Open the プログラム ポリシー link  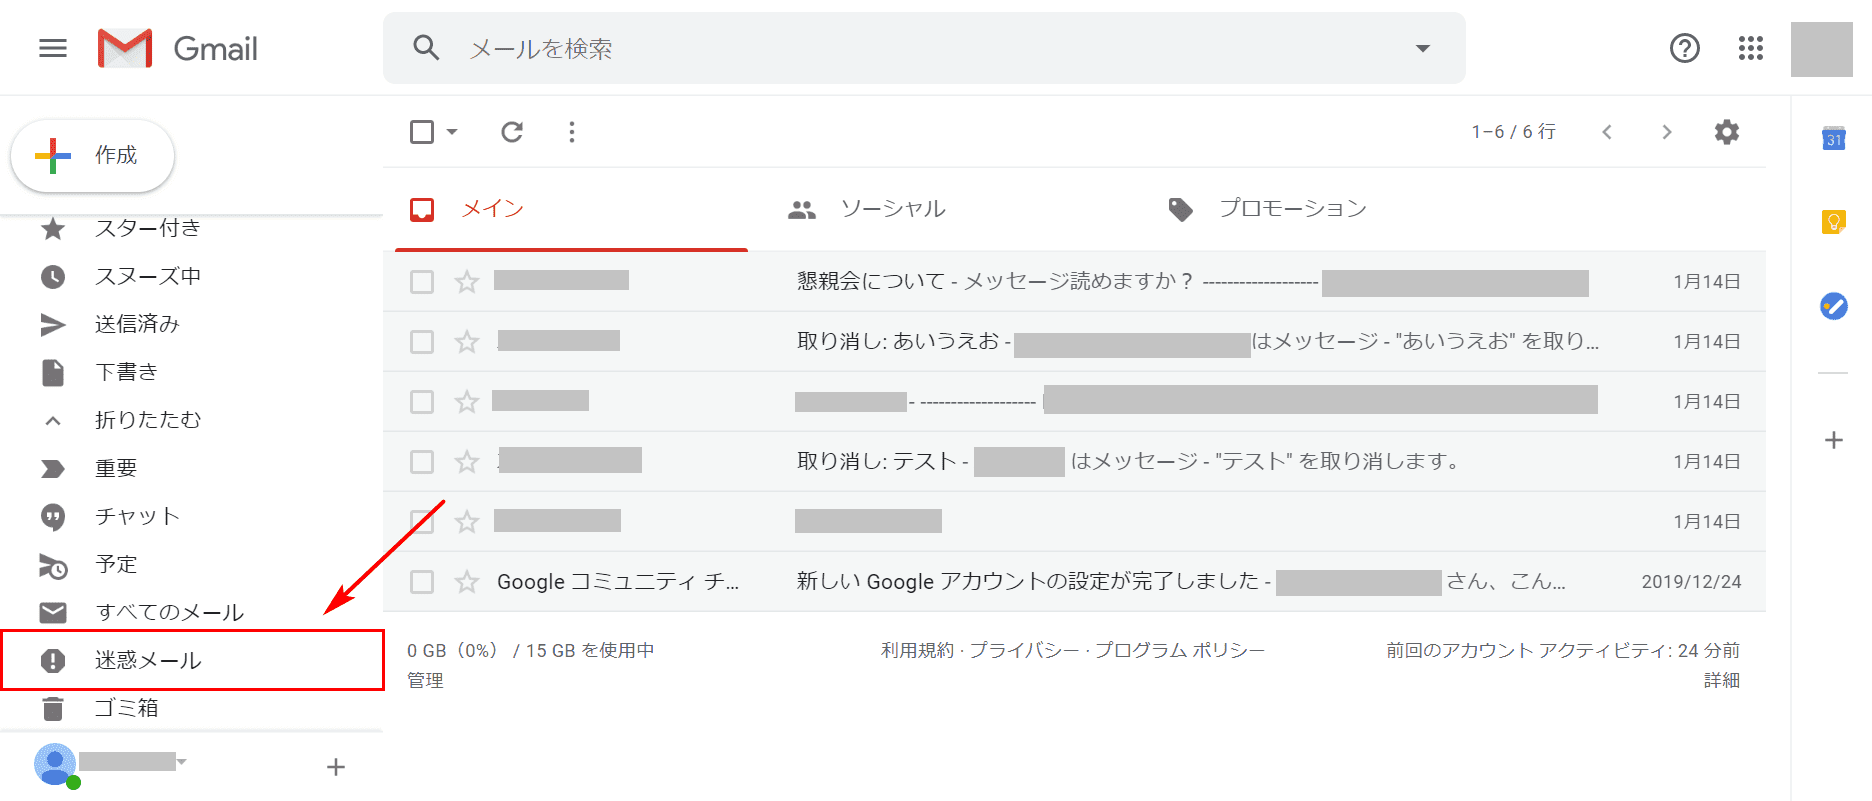(x=1180, y=651)
